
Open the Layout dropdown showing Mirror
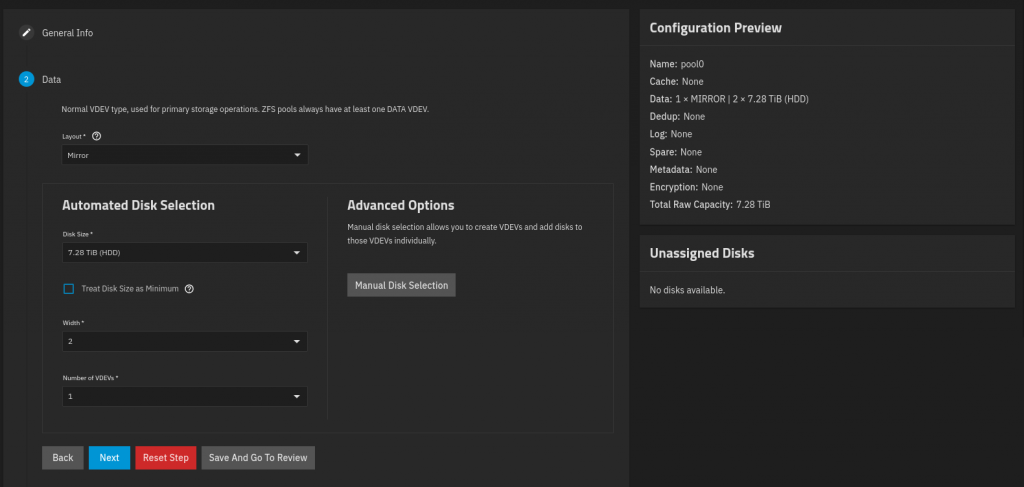click(184, 155)
